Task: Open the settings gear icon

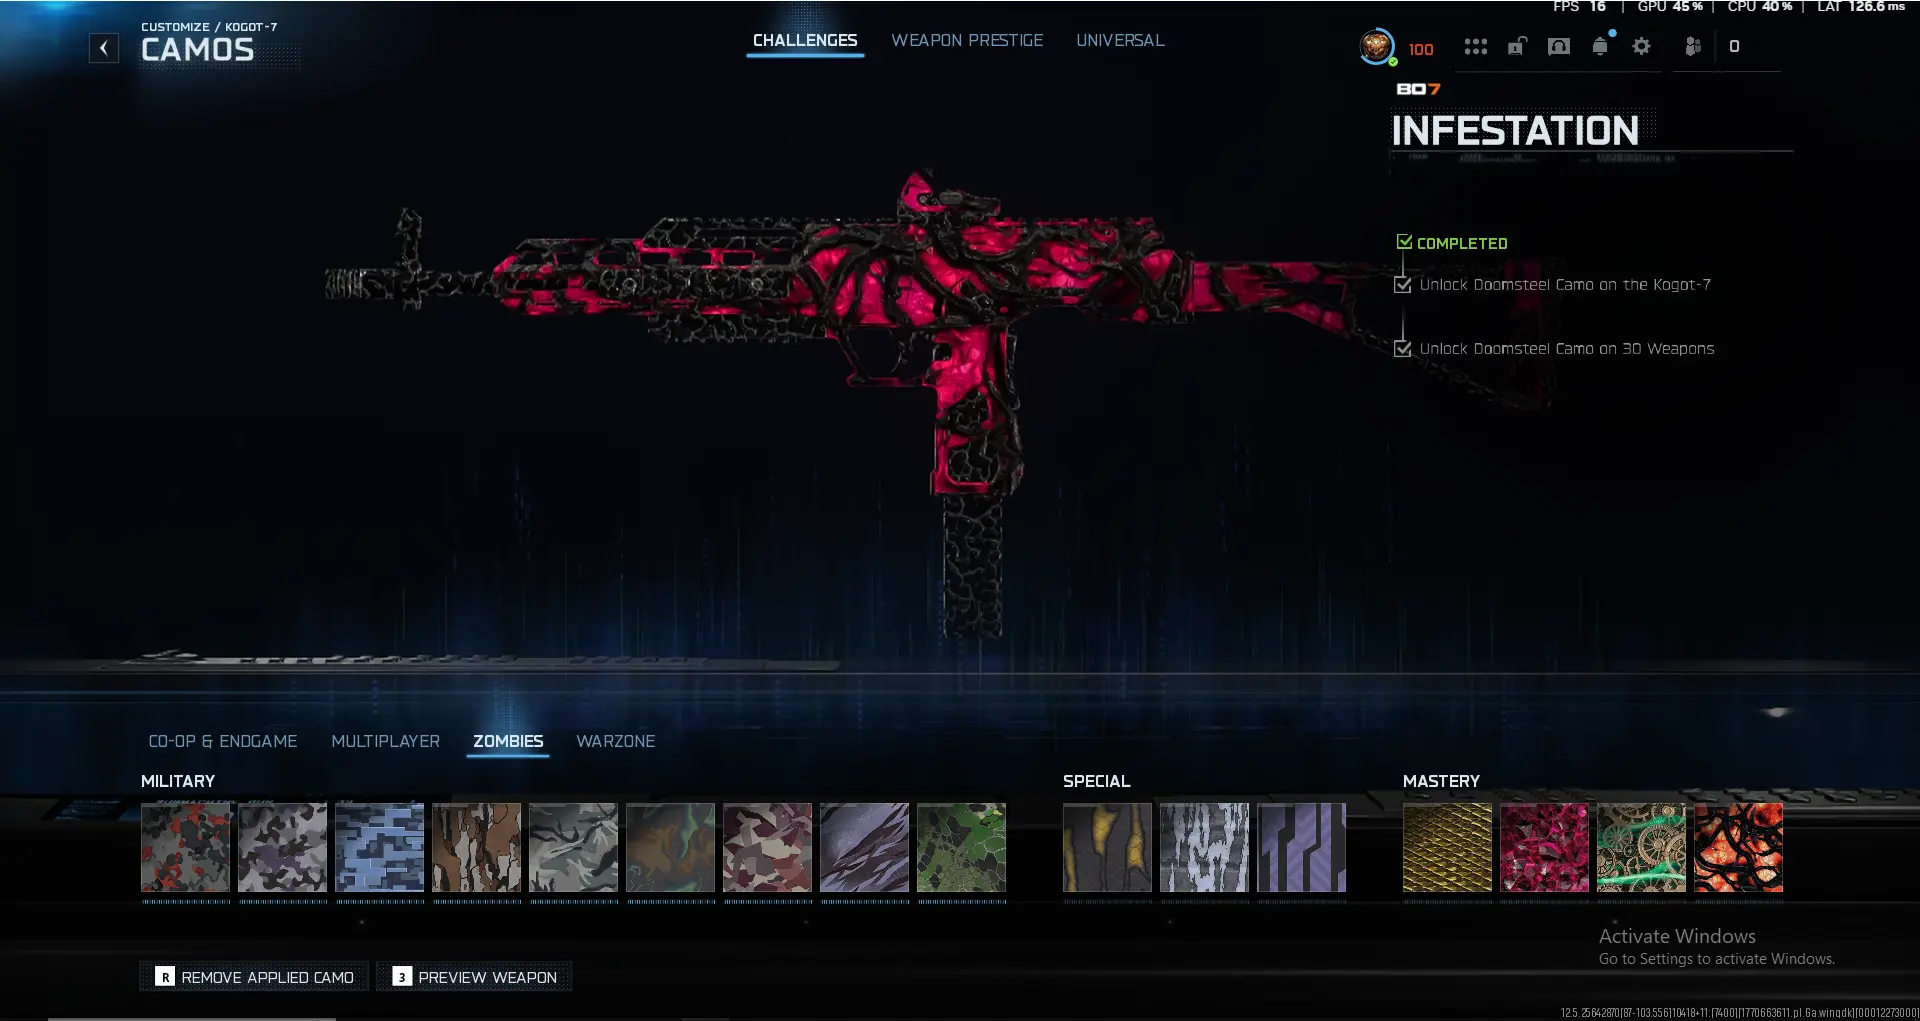Action: 1642,47
